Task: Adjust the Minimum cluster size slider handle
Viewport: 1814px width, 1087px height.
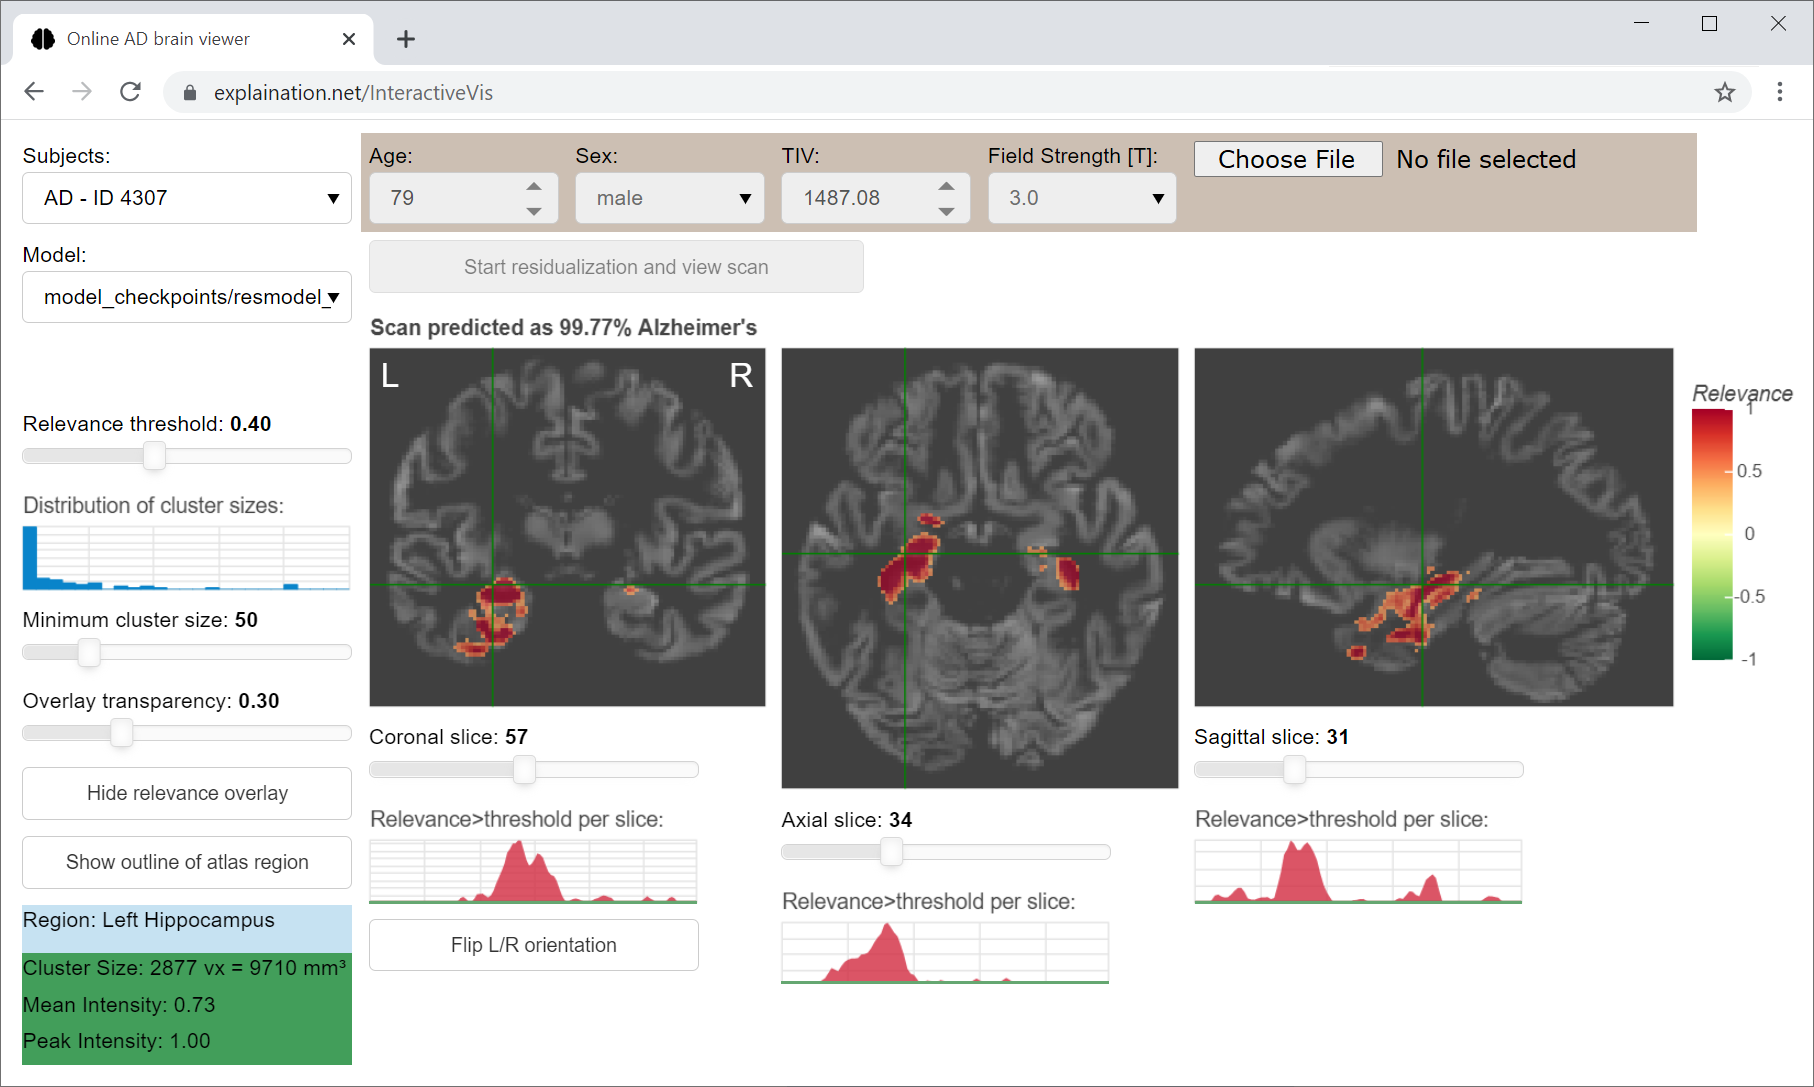Action: [x=89, y=652]
